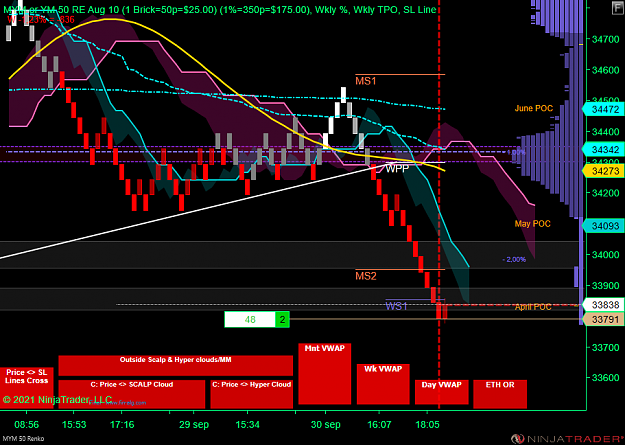Click the Price <> SL Lines Cross box
625x445 pixels.
pyautogui.click(x=26, y=388)
